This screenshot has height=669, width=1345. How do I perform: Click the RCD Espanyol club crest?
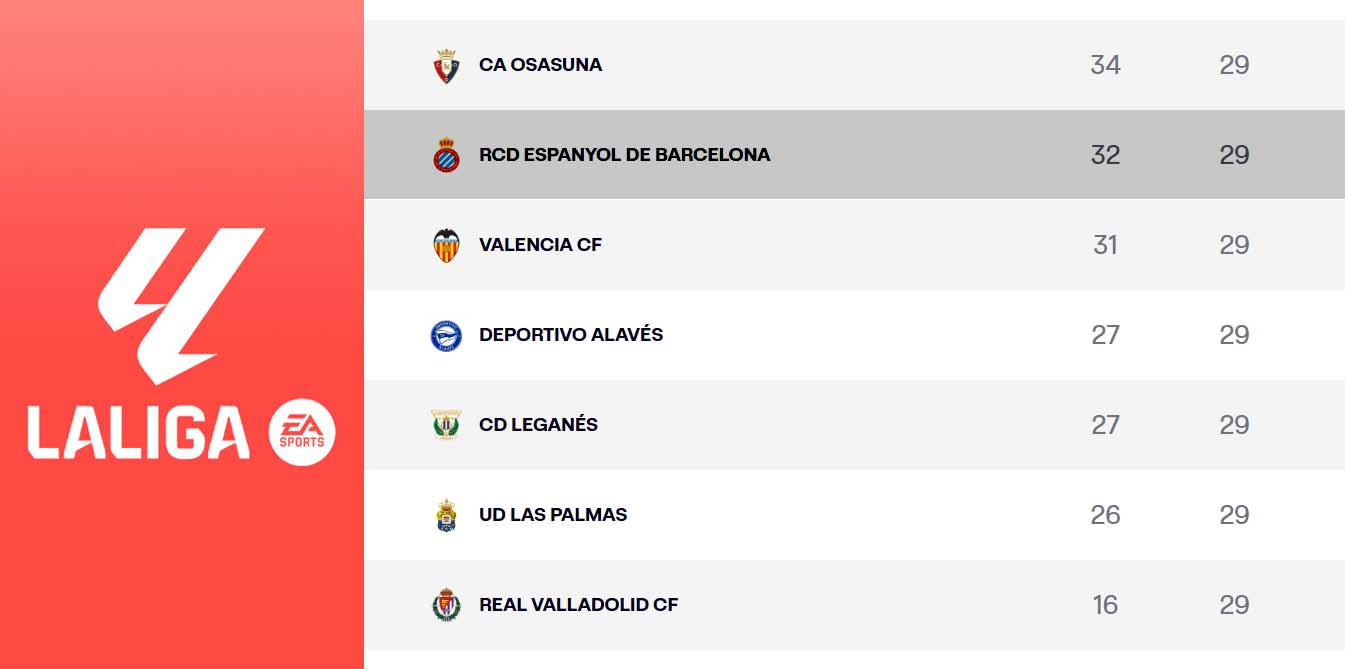[446, 155]
